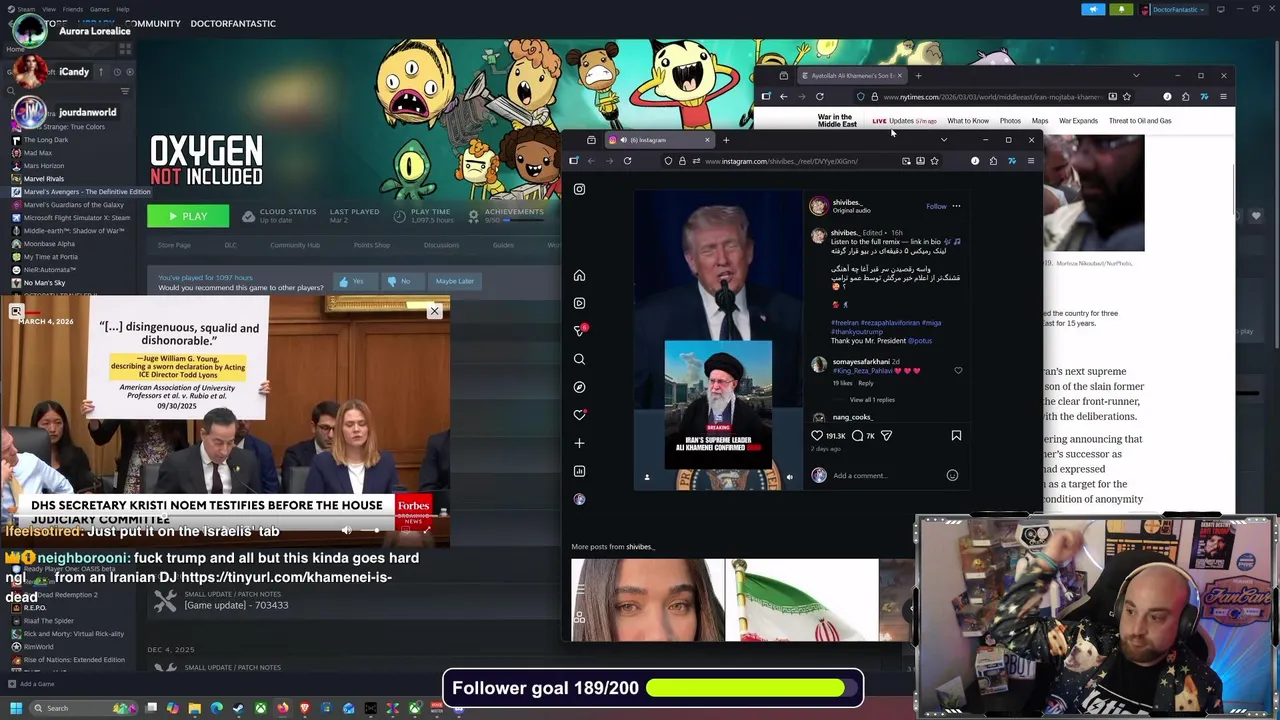
Task: Show tagged people icon on reel
Action: pyautogui.click(x=647, y=477)
